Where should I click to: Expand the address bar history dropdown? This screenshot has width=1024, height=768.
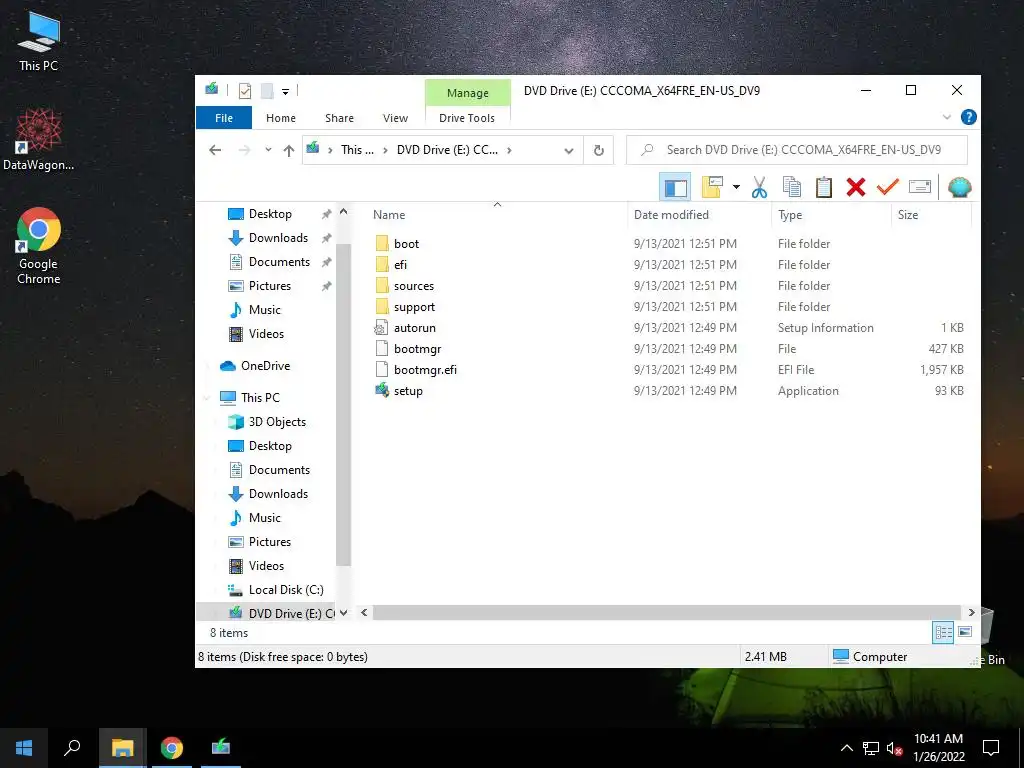click(568, 150)
